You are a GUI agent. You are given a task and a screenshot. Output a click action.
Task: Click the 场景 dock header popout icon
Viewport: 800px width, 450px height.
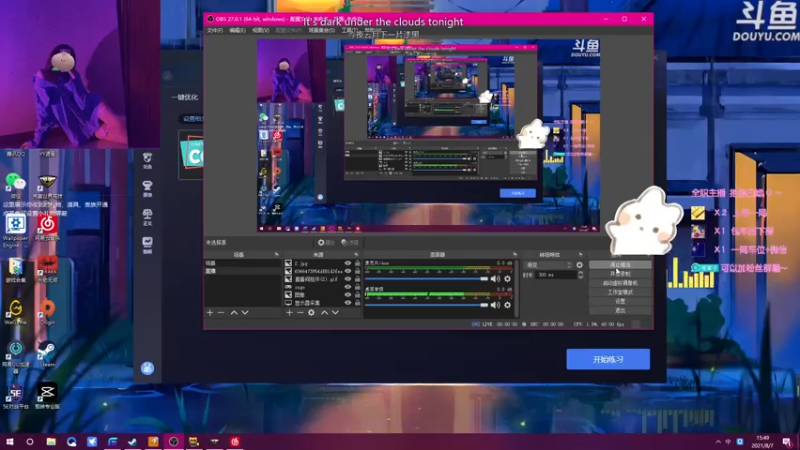coord(277,254)
